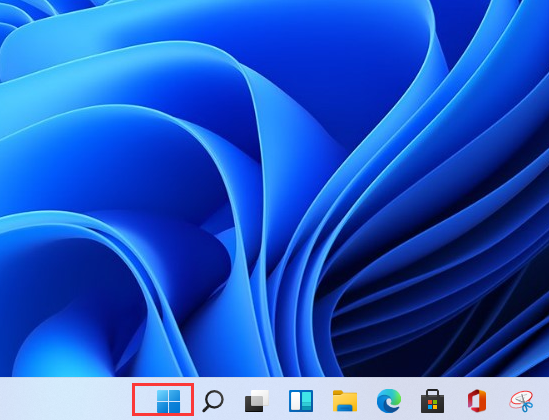The width and height of the screenshot is (549, 420).
Task: Open the Snipping tool scissors icon
Action: click(521, 401)
